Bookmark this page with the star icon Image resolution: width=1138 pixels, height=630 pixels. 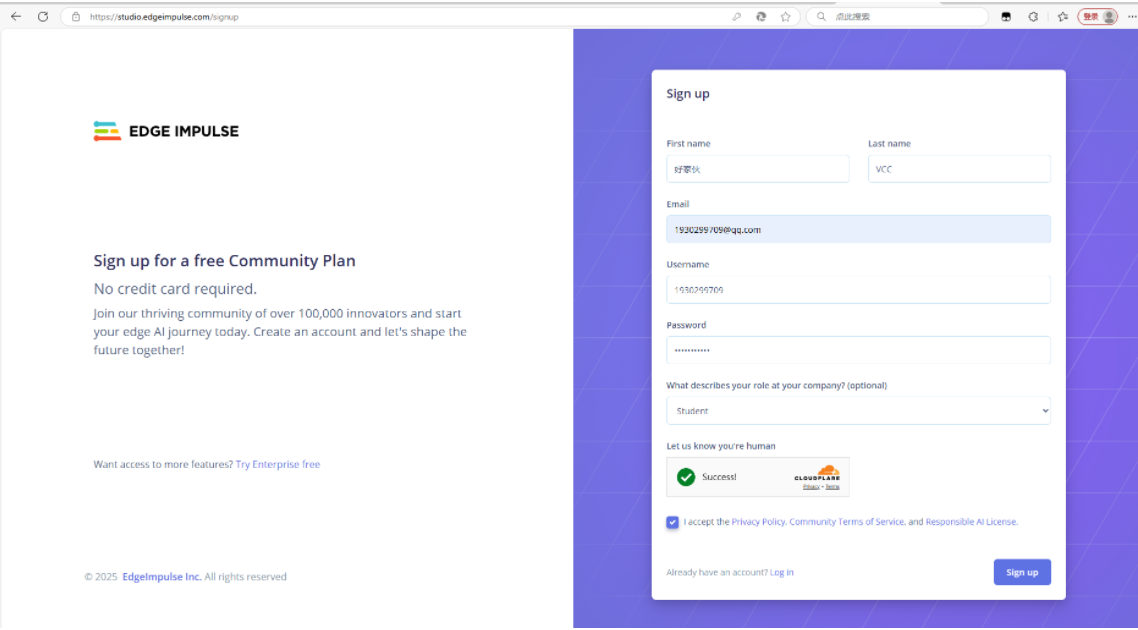785,16
